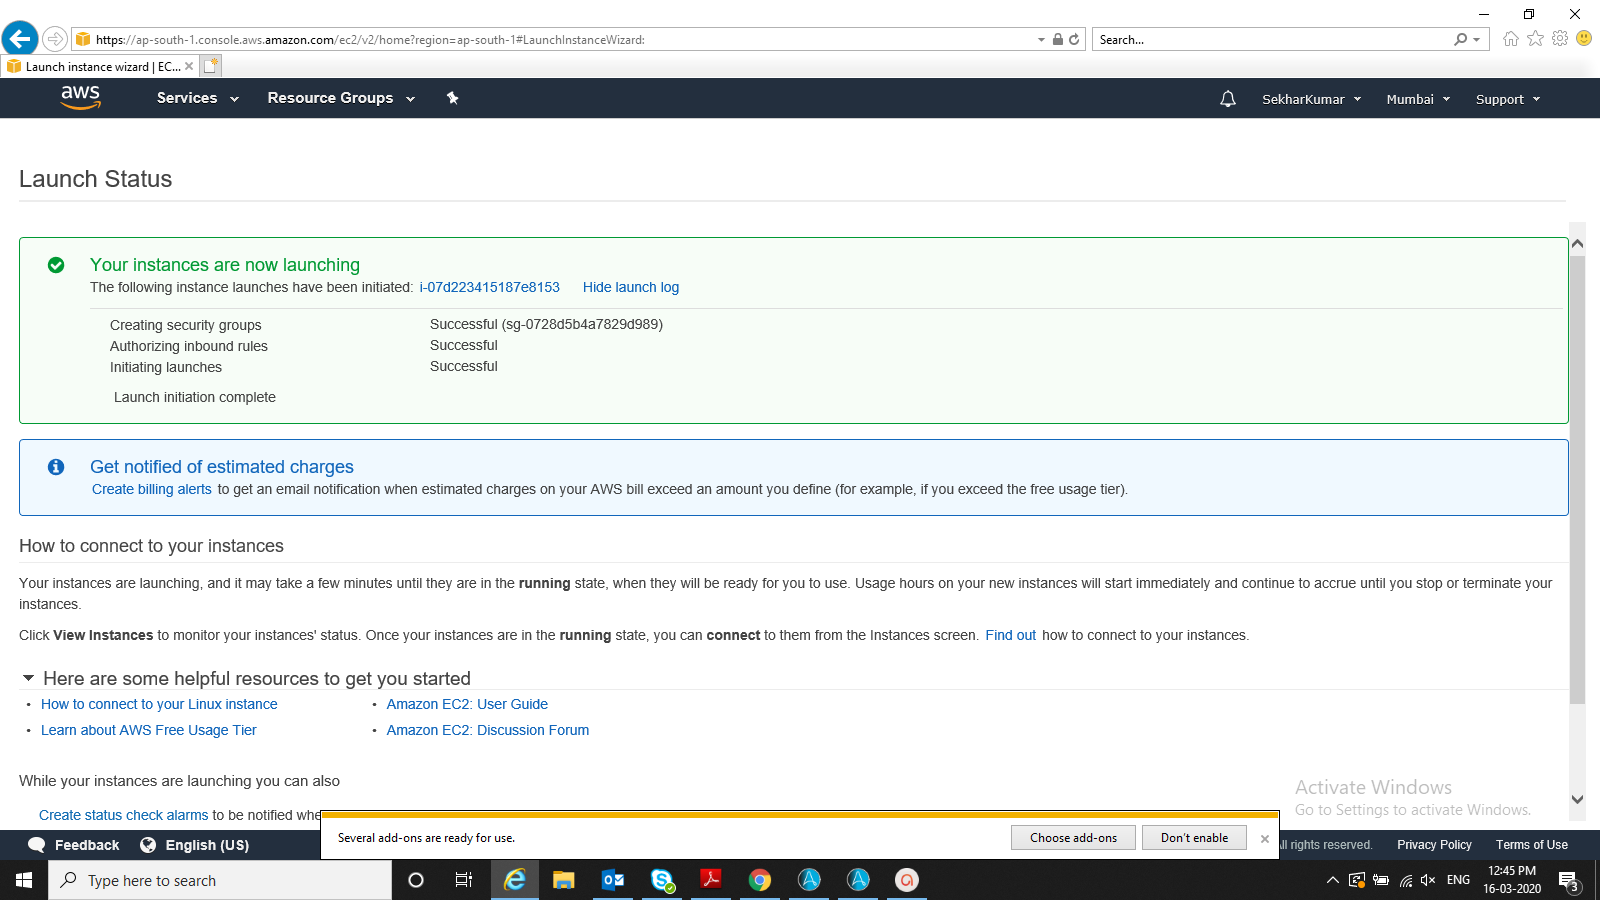The height and width of the screenshot is (900, 1600).
Task: Click the volume muted icon in system tray
Action: click(x=1428, y=880)
